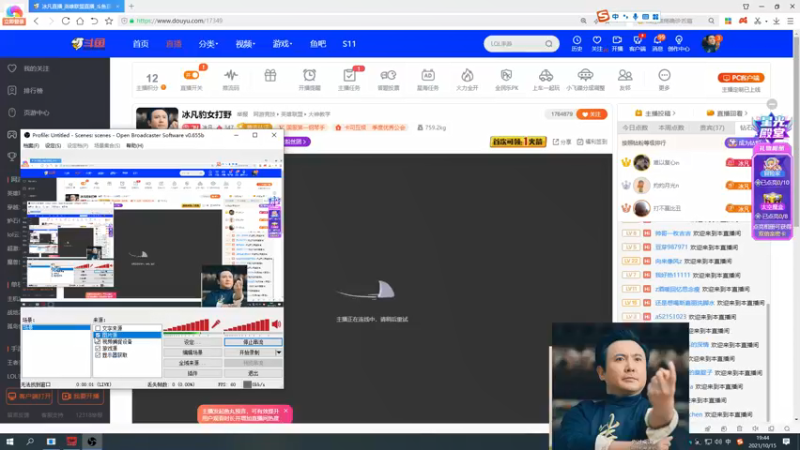Click the browser reload icon
The width and height of the screenshot is (800, 450).
tap(65, 21)
